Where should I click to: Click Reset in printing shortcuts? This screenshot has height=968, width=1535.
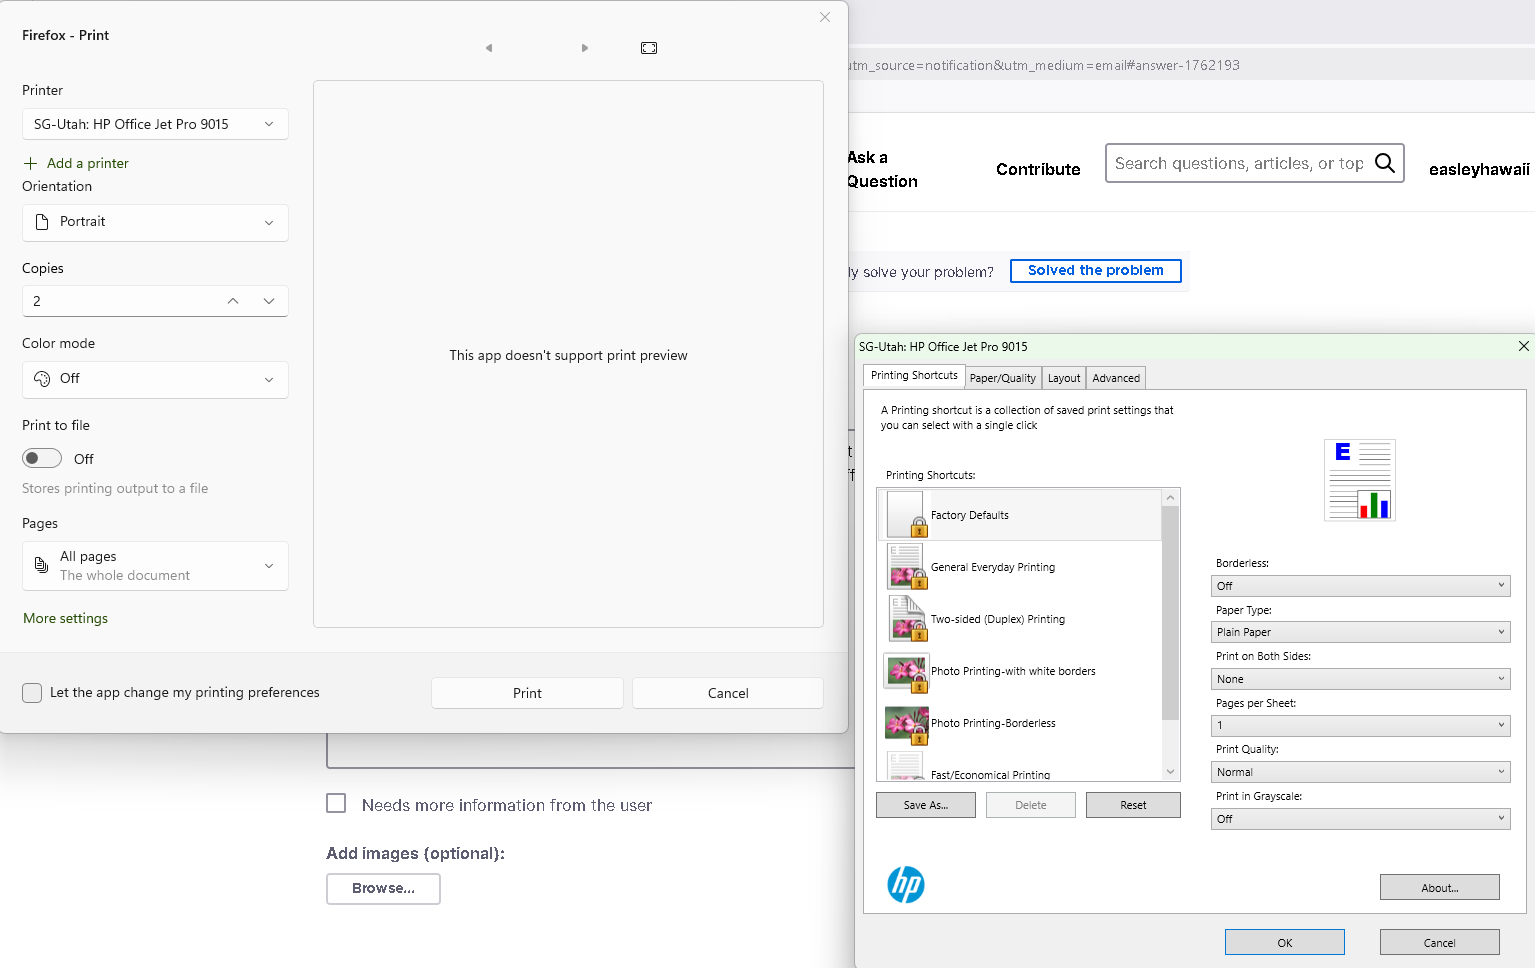[1133, 805]
